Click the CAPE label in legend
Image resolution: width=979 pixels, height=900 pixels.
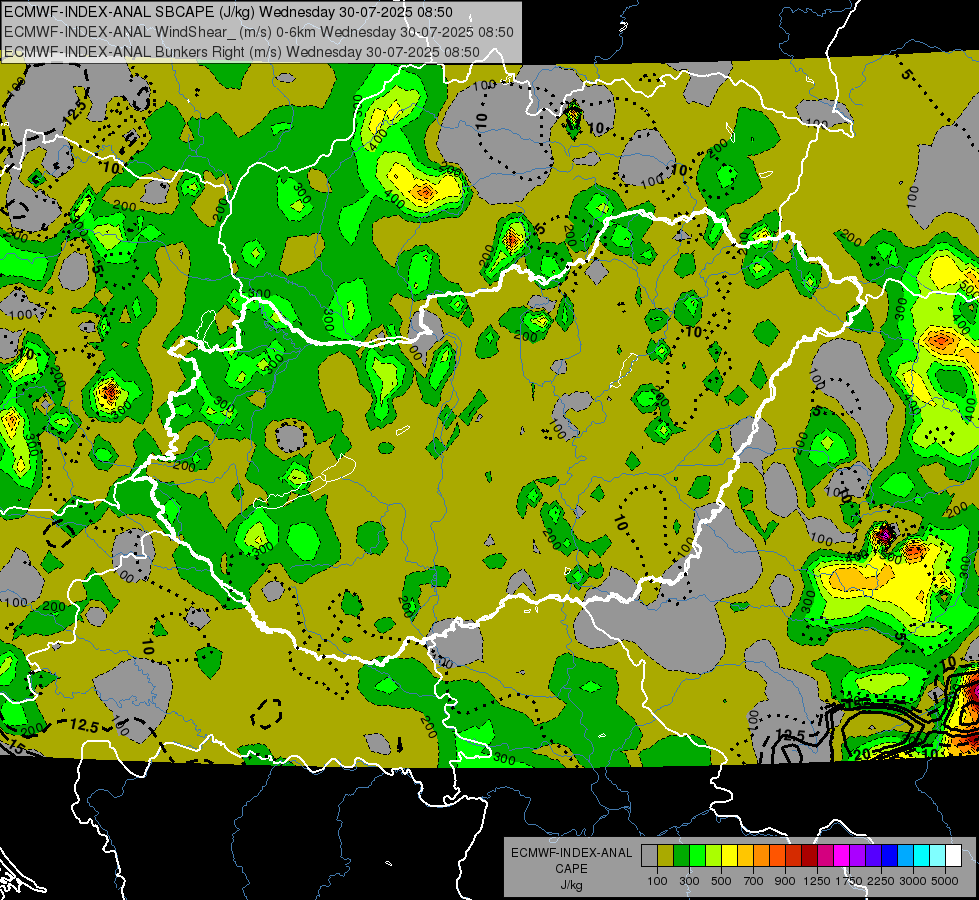click(571, 869)
